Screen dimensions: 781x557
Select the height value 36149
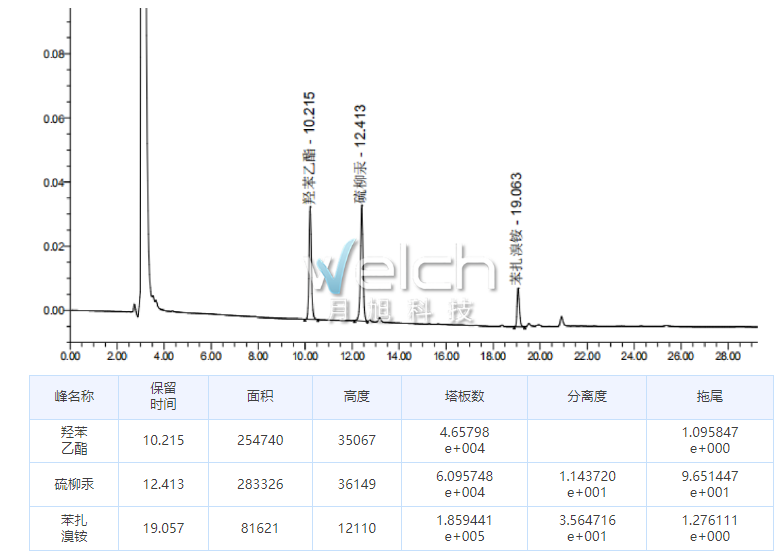click(356, 484)
